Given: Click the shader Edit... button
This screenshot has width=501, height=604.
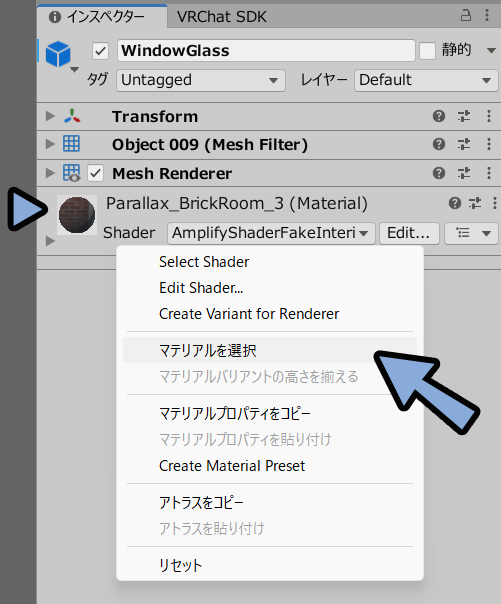Looking at the screenshot, I should (x=409, y=233).
